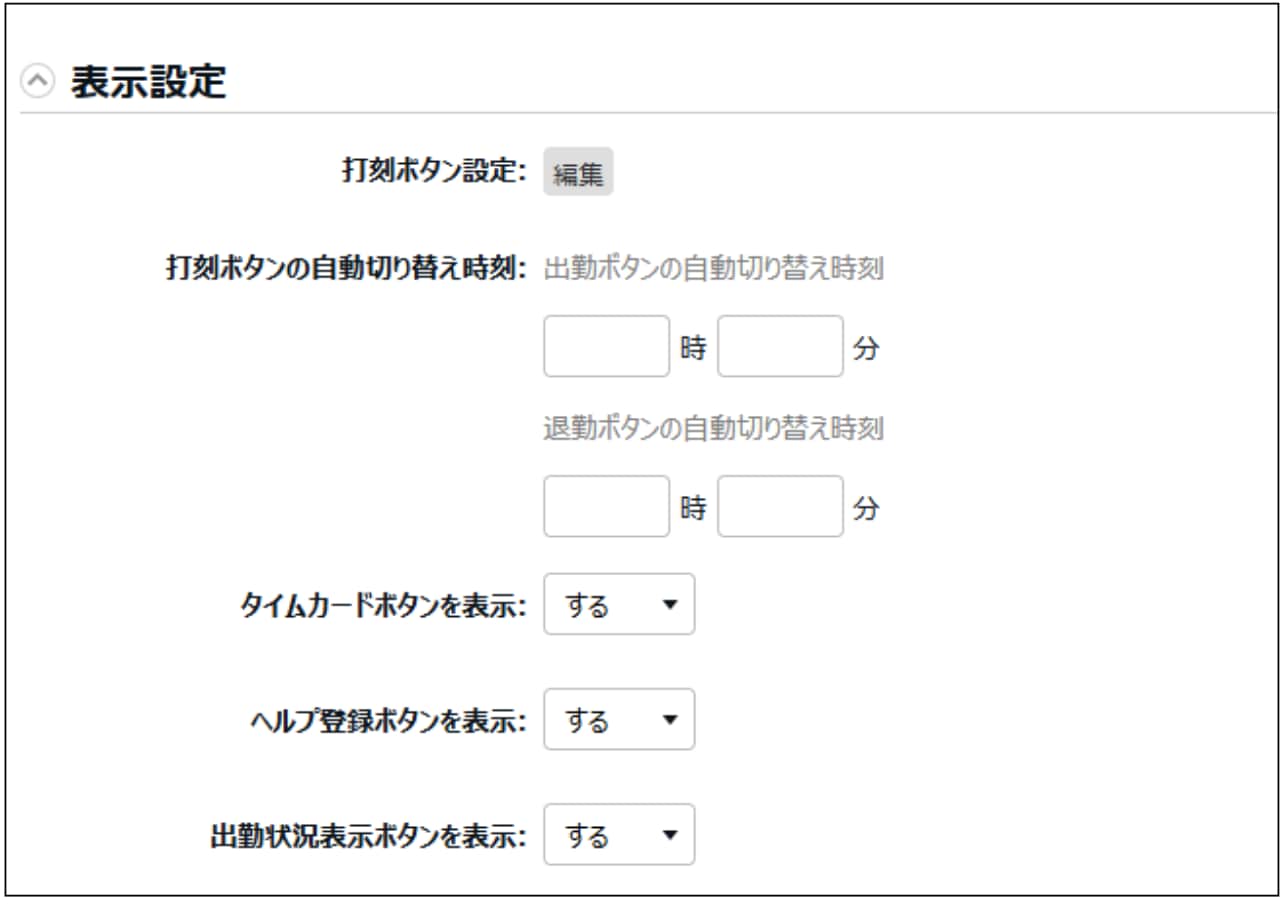The image size is (1287, 906).
Task: Focus the 出勤ボタン hour (時) input field
Action: 607,346
